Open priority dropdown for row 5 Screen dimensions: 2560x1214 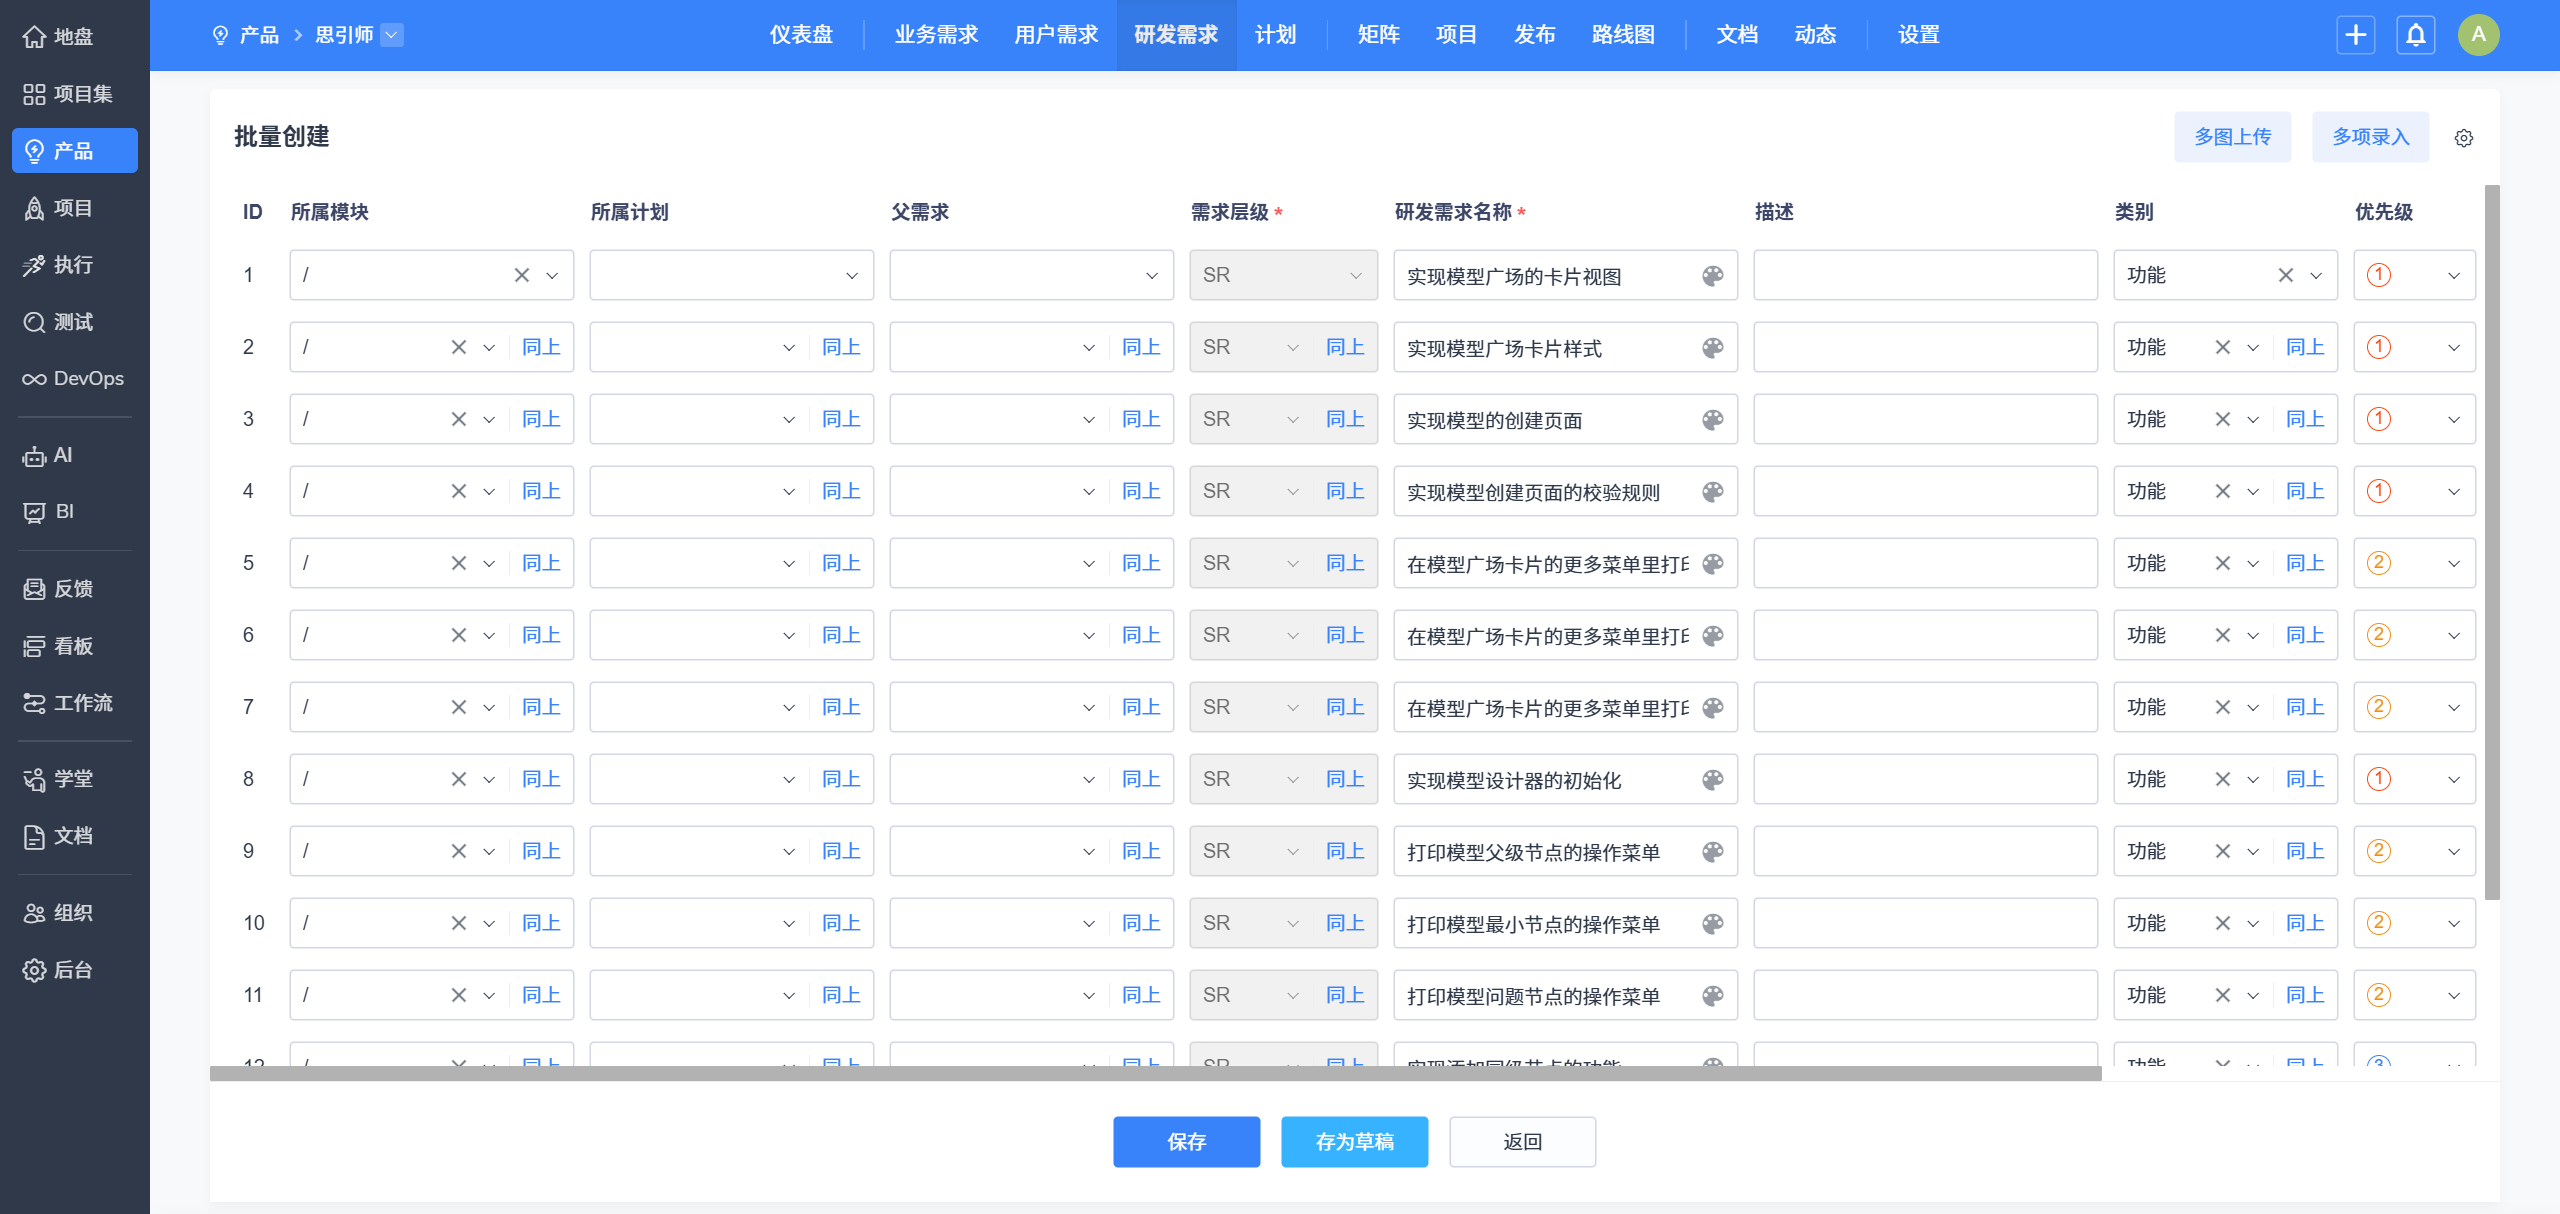click(x=2453, y=563)
